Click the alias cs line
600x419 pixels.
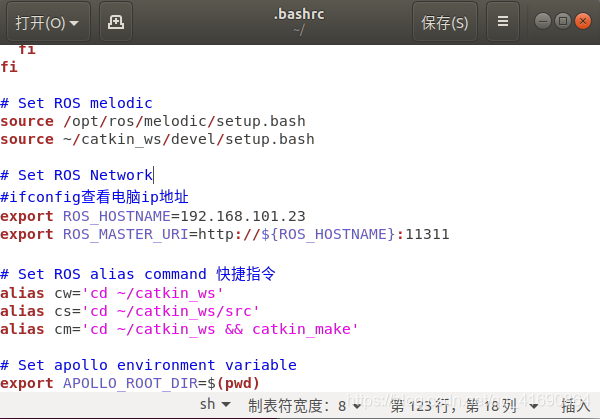(130, 311)
